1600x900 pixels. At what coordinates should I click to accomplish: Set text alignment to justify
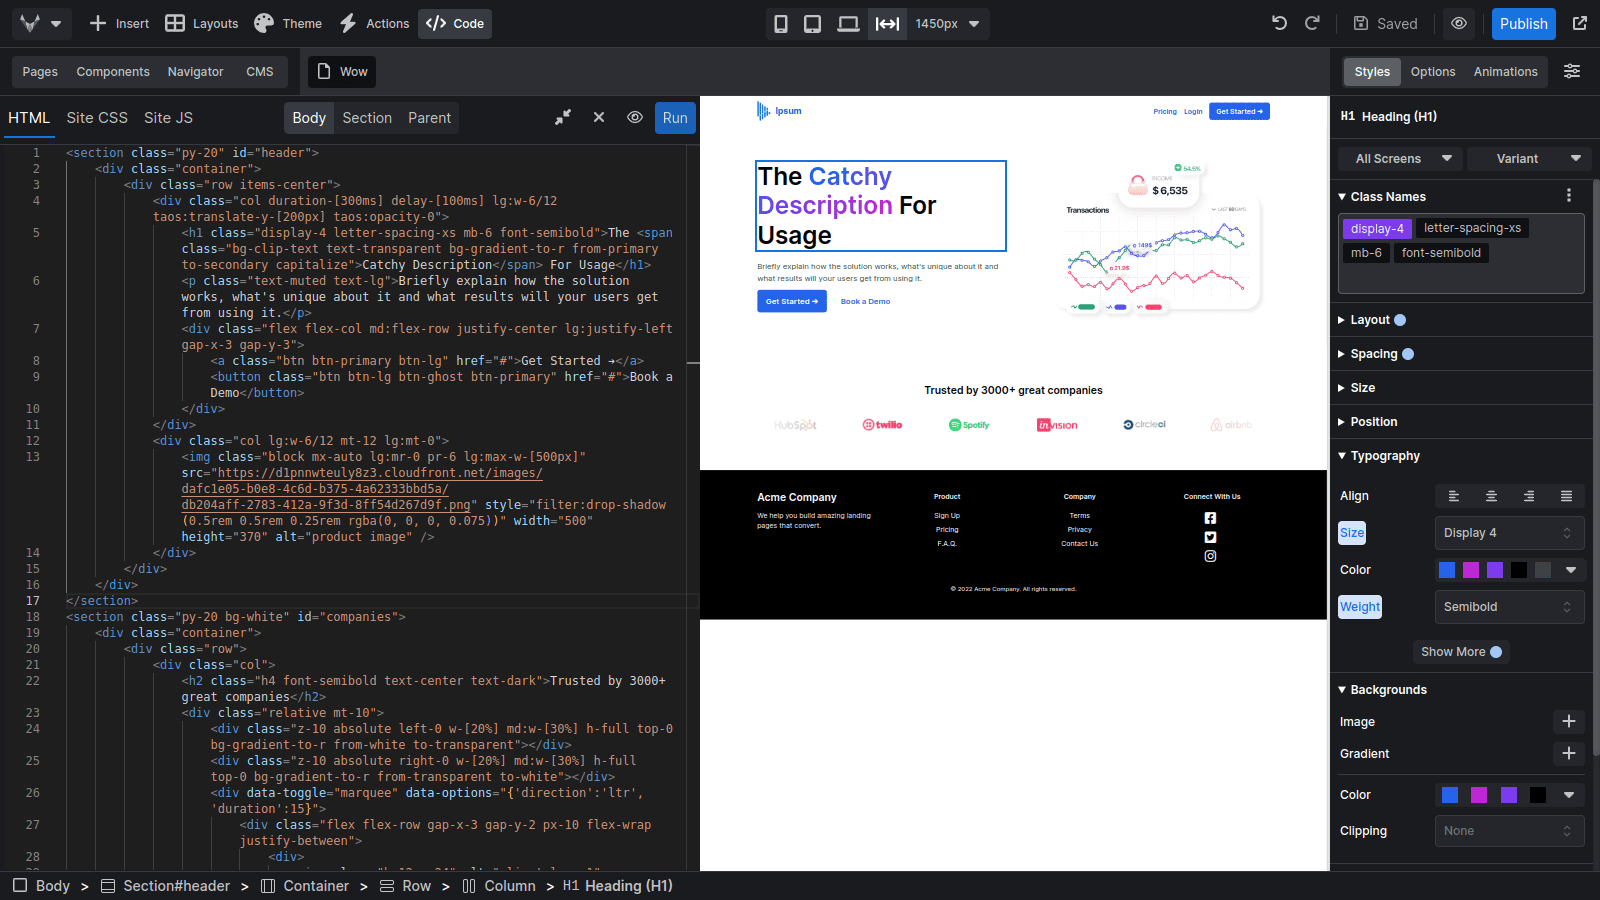tap(1567, 495)
